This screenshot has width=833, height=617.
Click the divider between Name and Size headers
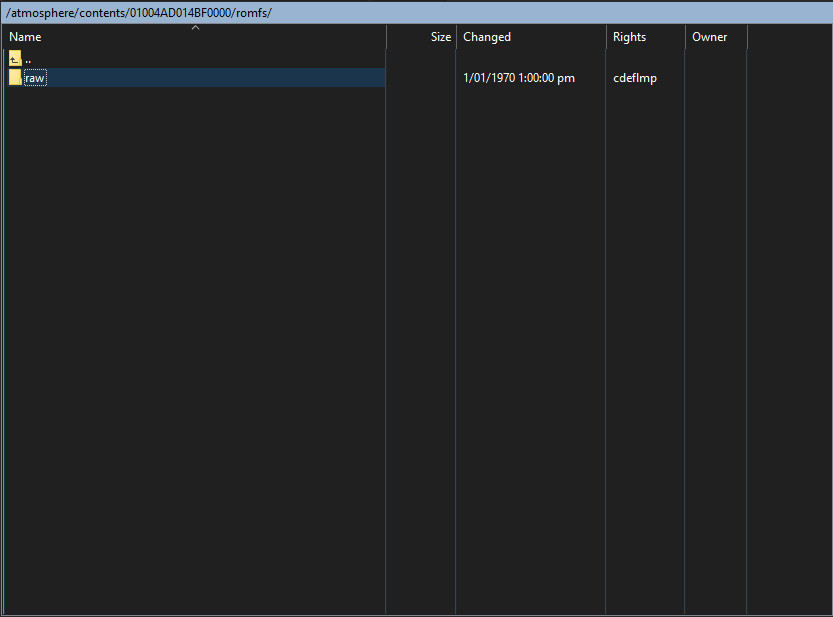[x=386, y=37]
